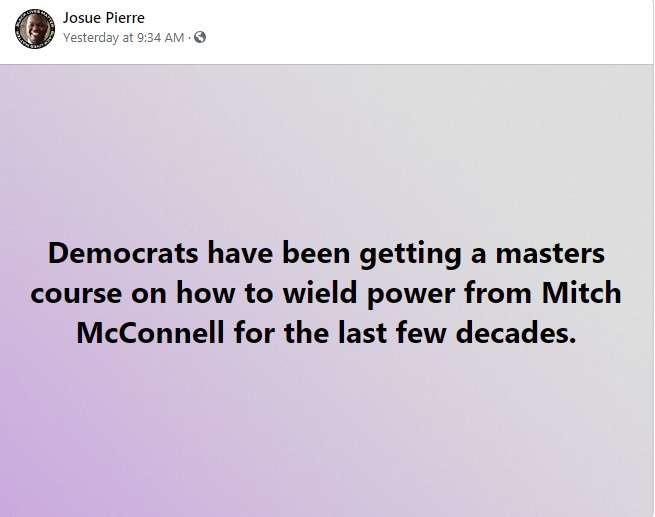Click the "Yesterday at 9:34 AM" timestamp
The height and width of the screenshot is (517, 655).
pos(123,37)
